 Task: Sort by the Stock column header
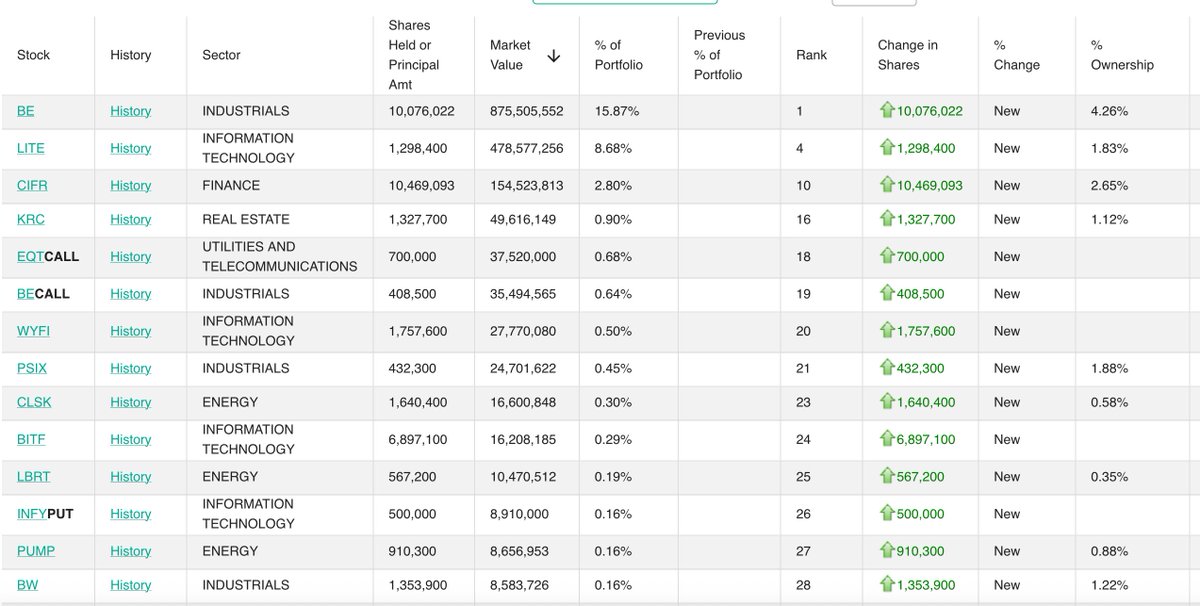tap(33, 55)
